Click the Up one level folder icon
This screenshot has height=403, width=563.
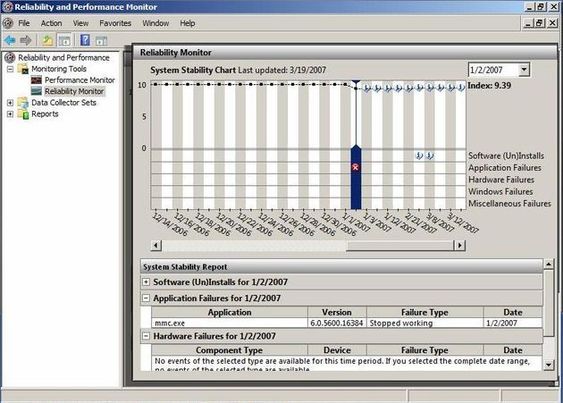tap(47, 40)
